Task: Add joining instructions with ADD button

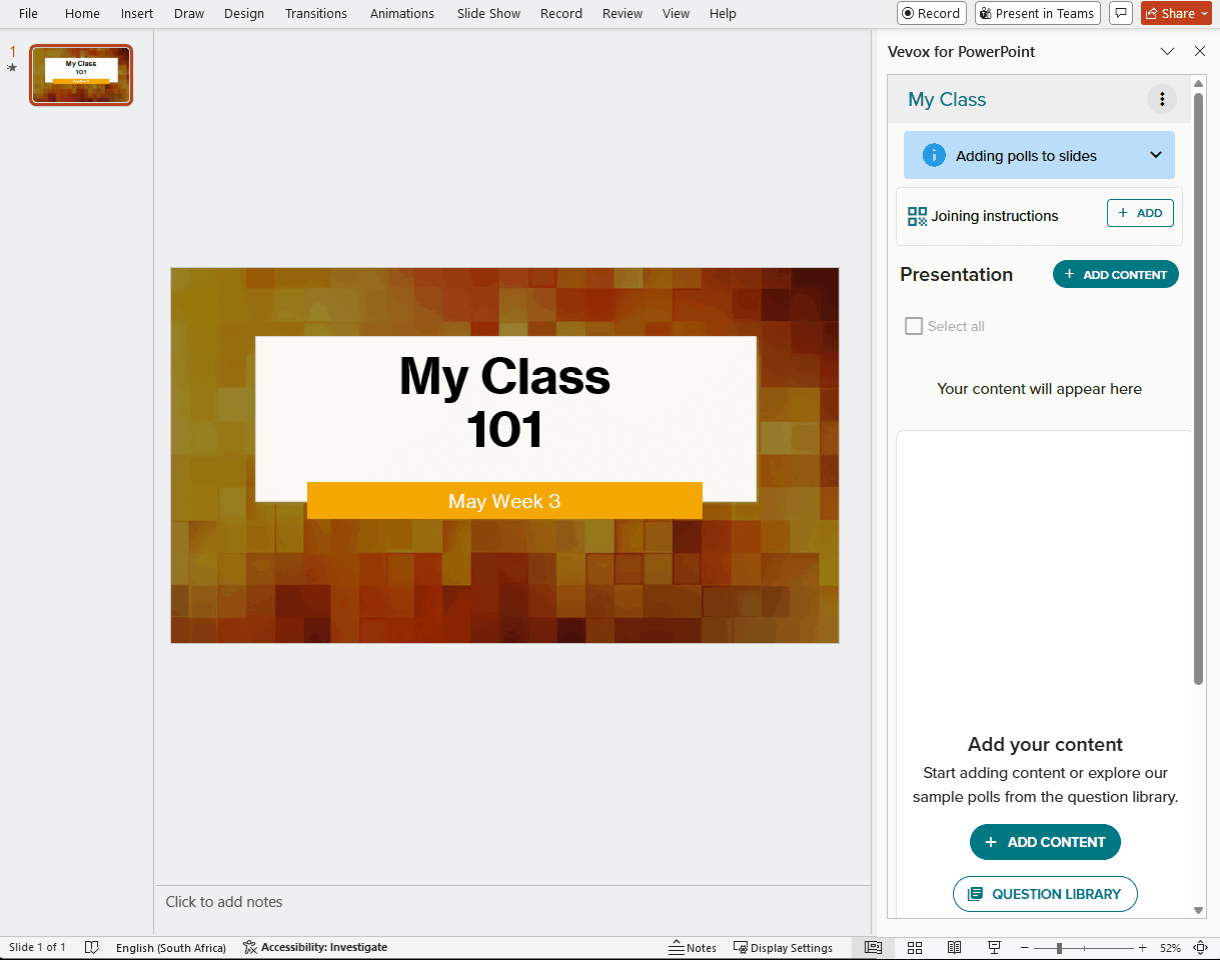Action: click(1140, 213)
